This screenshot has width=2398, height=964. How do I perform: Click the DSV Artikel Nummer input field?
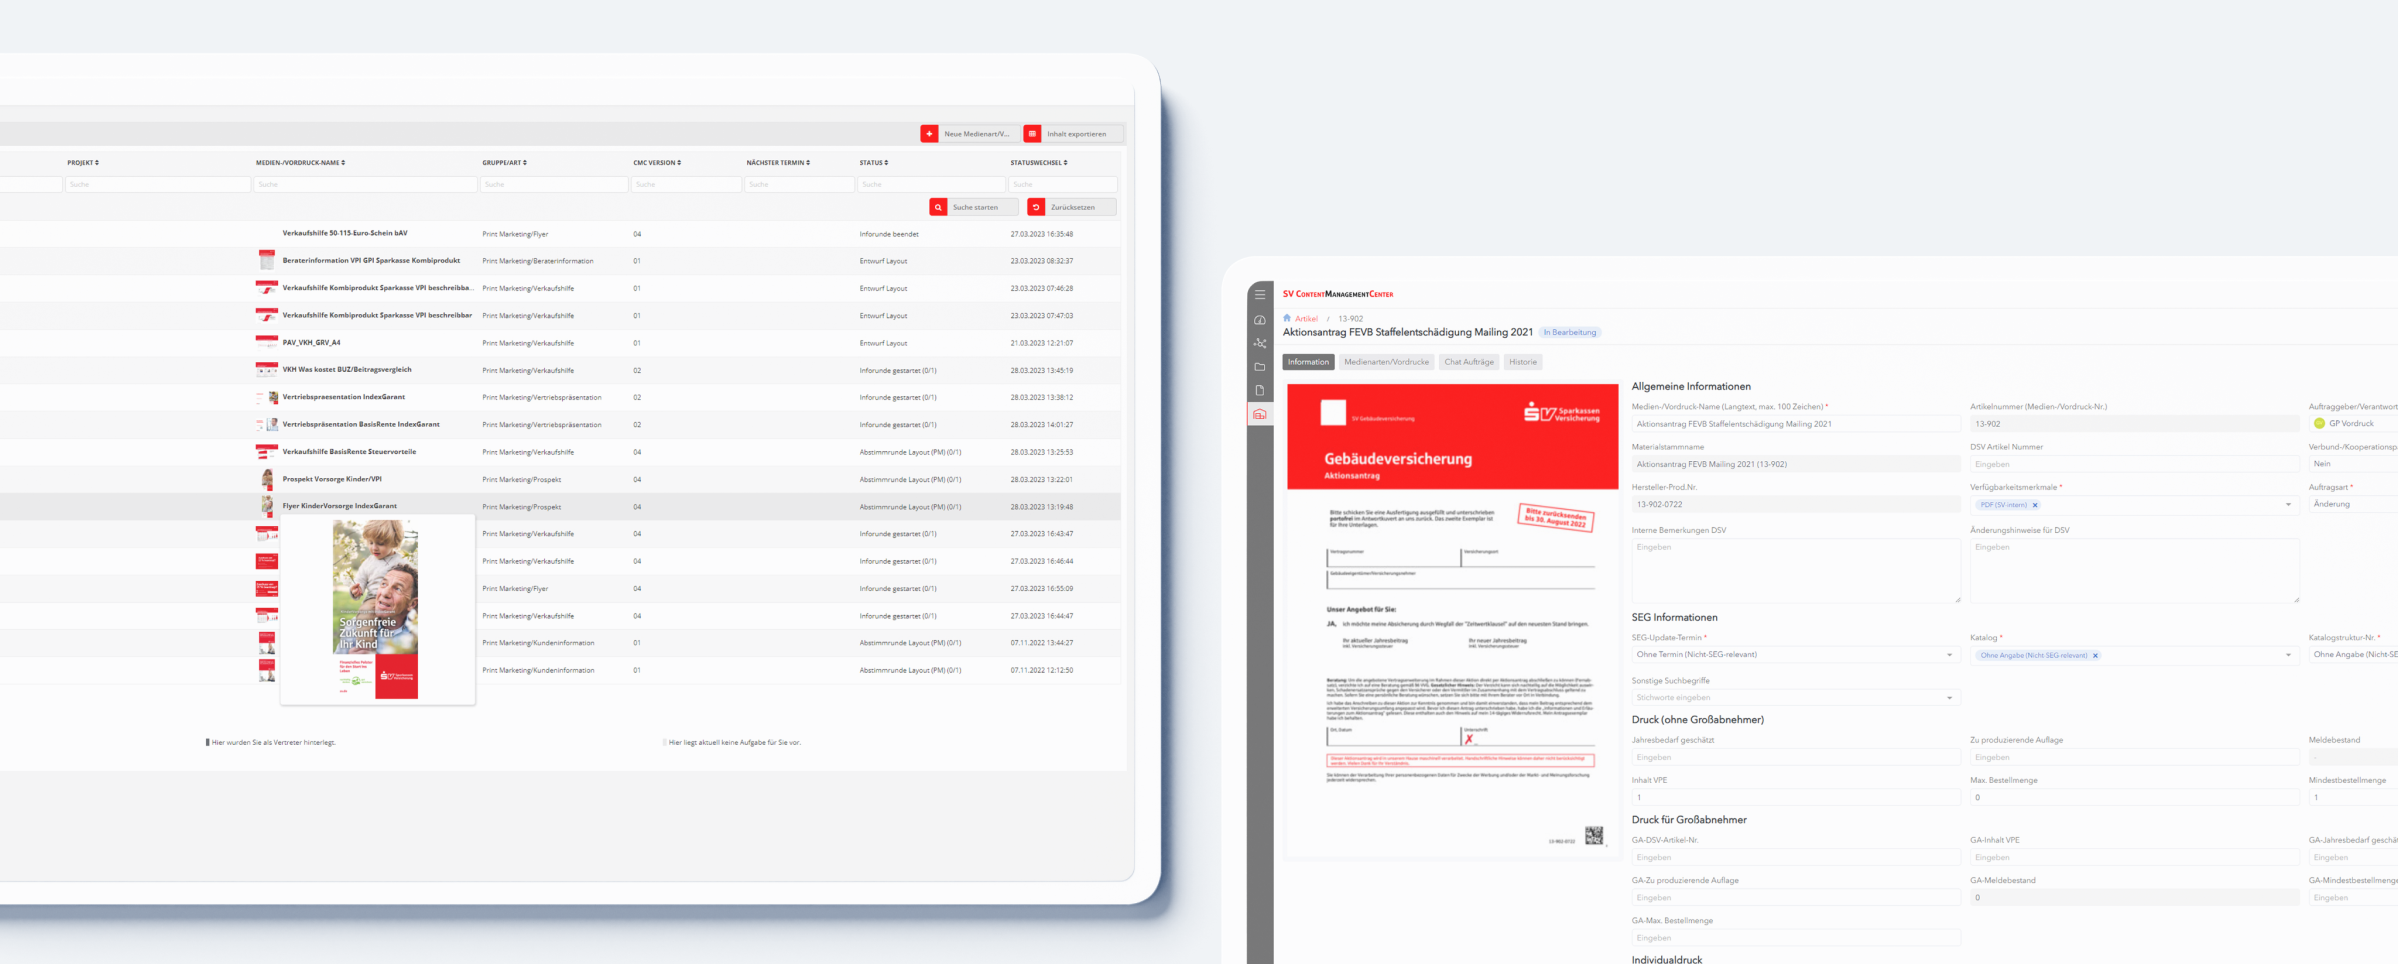click(x=2133, y=464)
